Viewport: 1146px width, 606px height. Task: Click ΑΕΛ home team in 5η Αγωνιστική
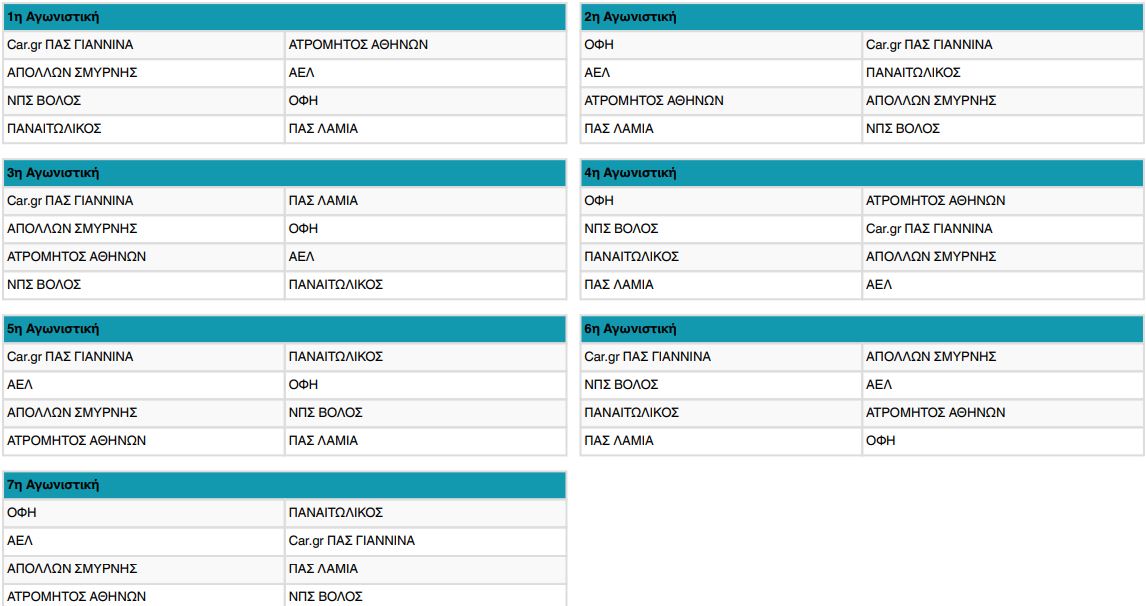pos(20,385)
